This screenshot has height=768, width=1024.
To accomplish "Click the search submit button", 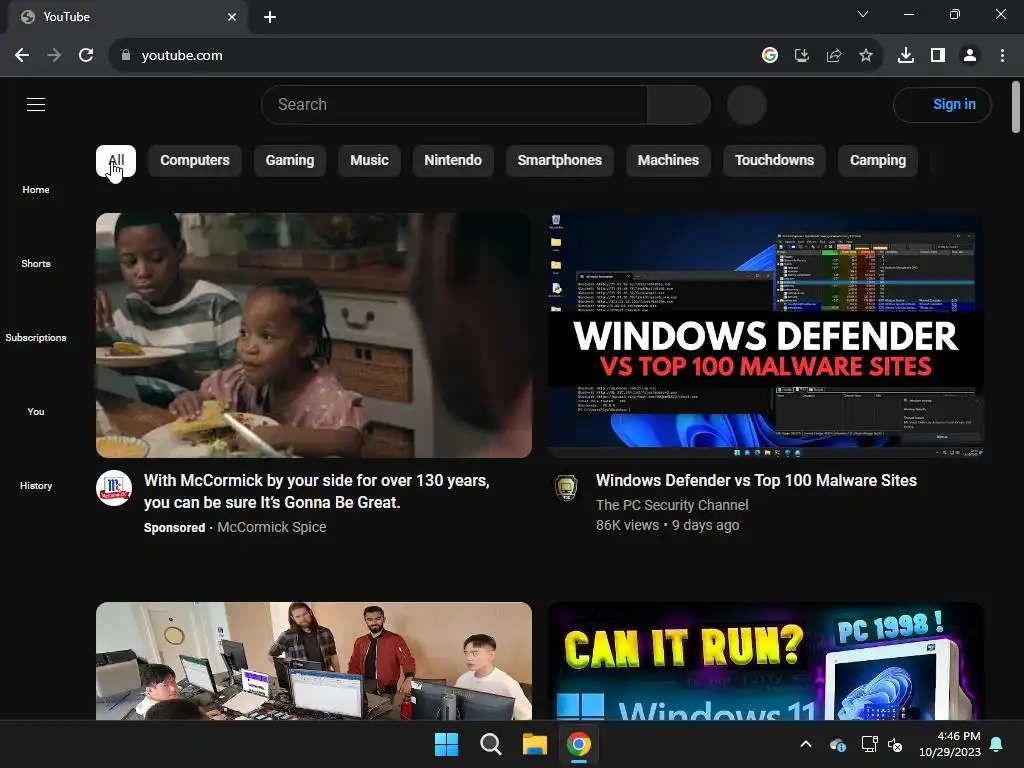I will (x=679, y=104).
